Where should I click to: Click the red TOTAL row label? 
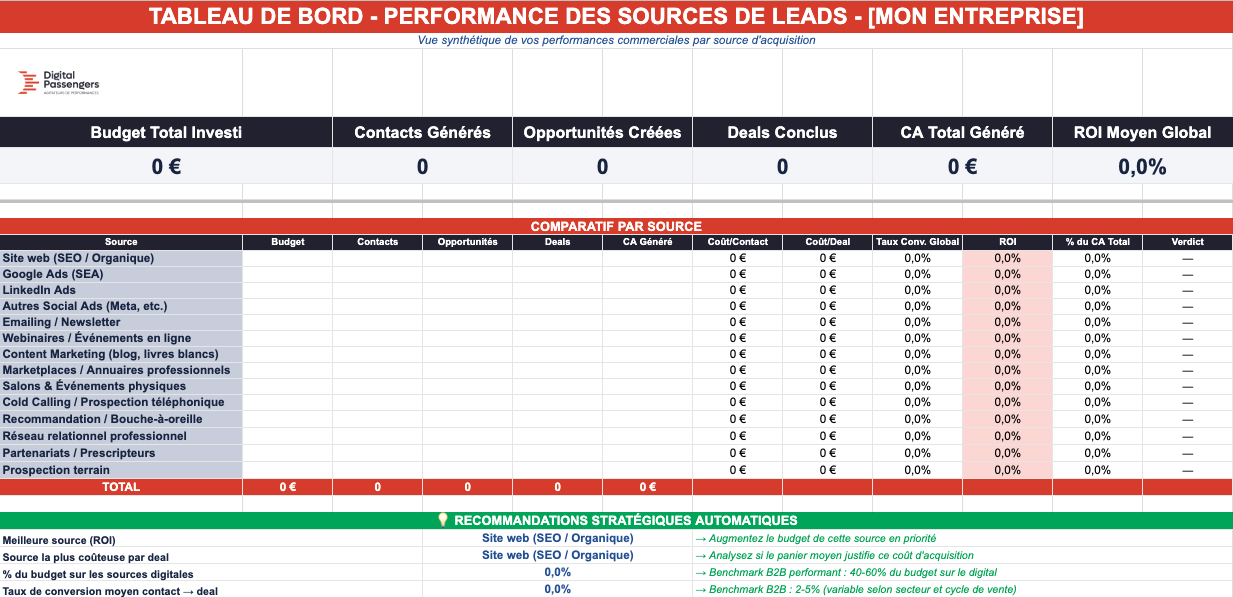tap(120, 486)
